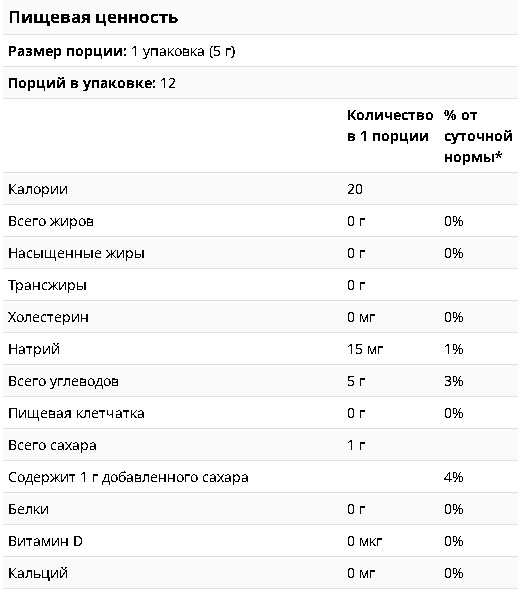Screen dimensions: 528x597
Task: Click the Натрий amount 15 мг
Action: pyautogui.click(x=365, y=349)
